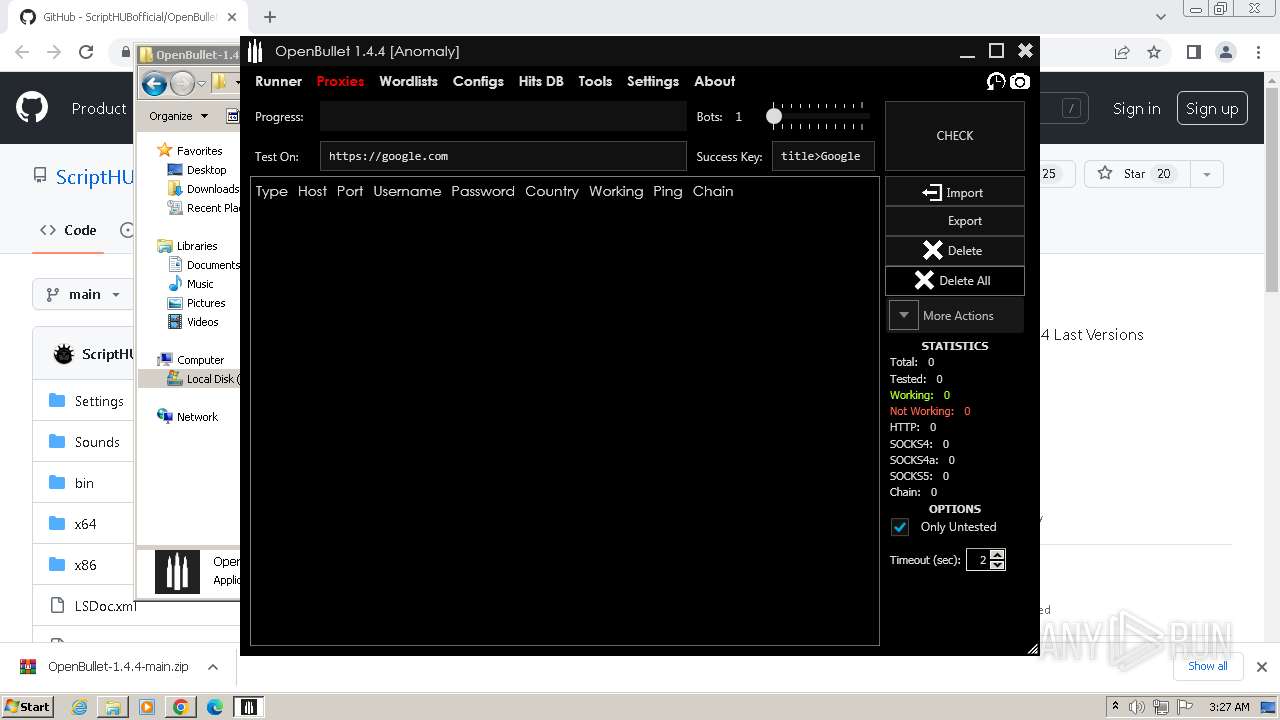1280x720 pixels.
Task: Click the Success Key field
Action: point(823,156)
